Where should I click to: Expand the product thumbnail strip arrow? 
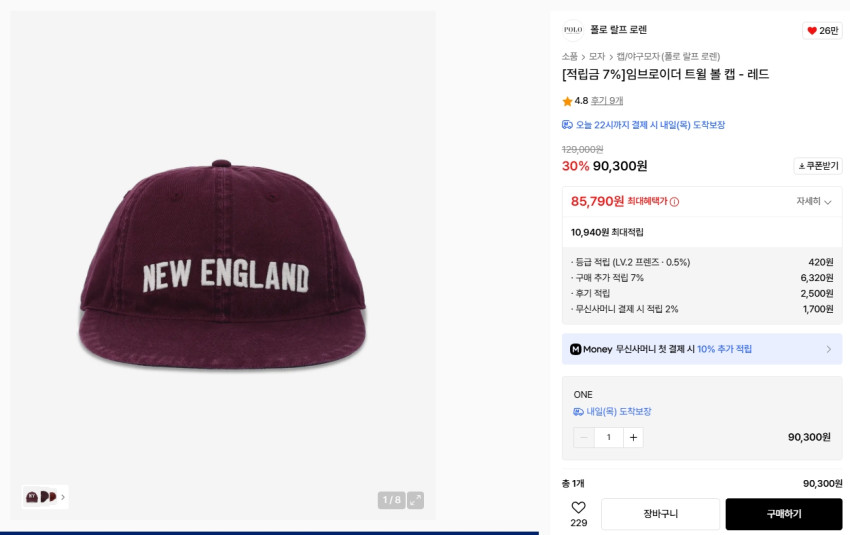63,497
